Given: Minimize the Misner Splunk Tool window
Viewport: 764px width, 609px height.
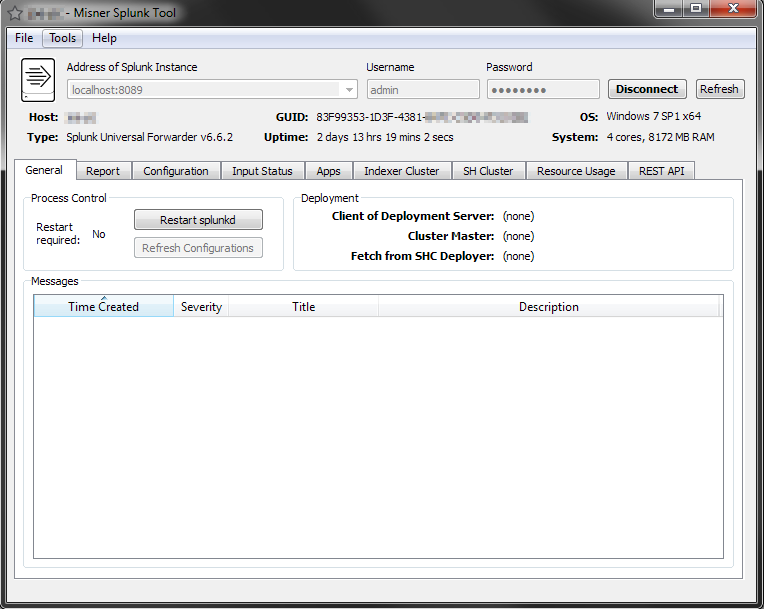Looking at the screenshot, I should click(x=668, y=9).
